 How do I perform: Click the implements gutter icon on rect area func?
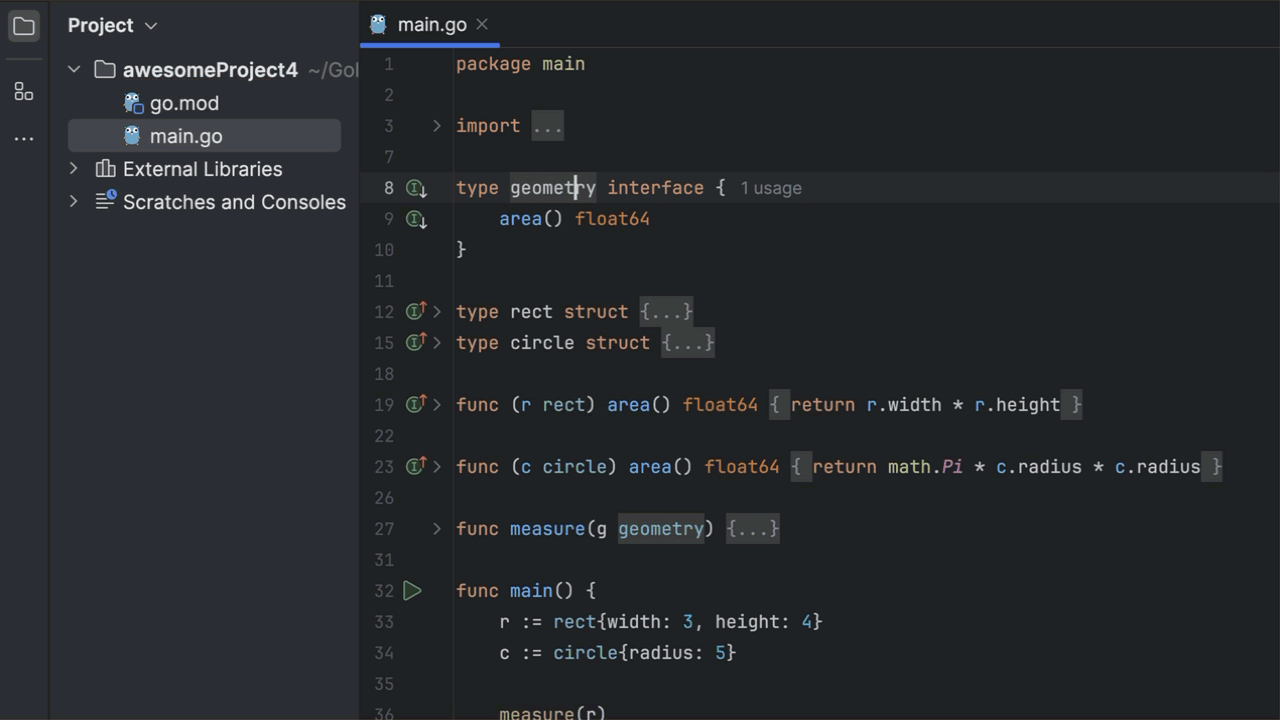(416, 405)
